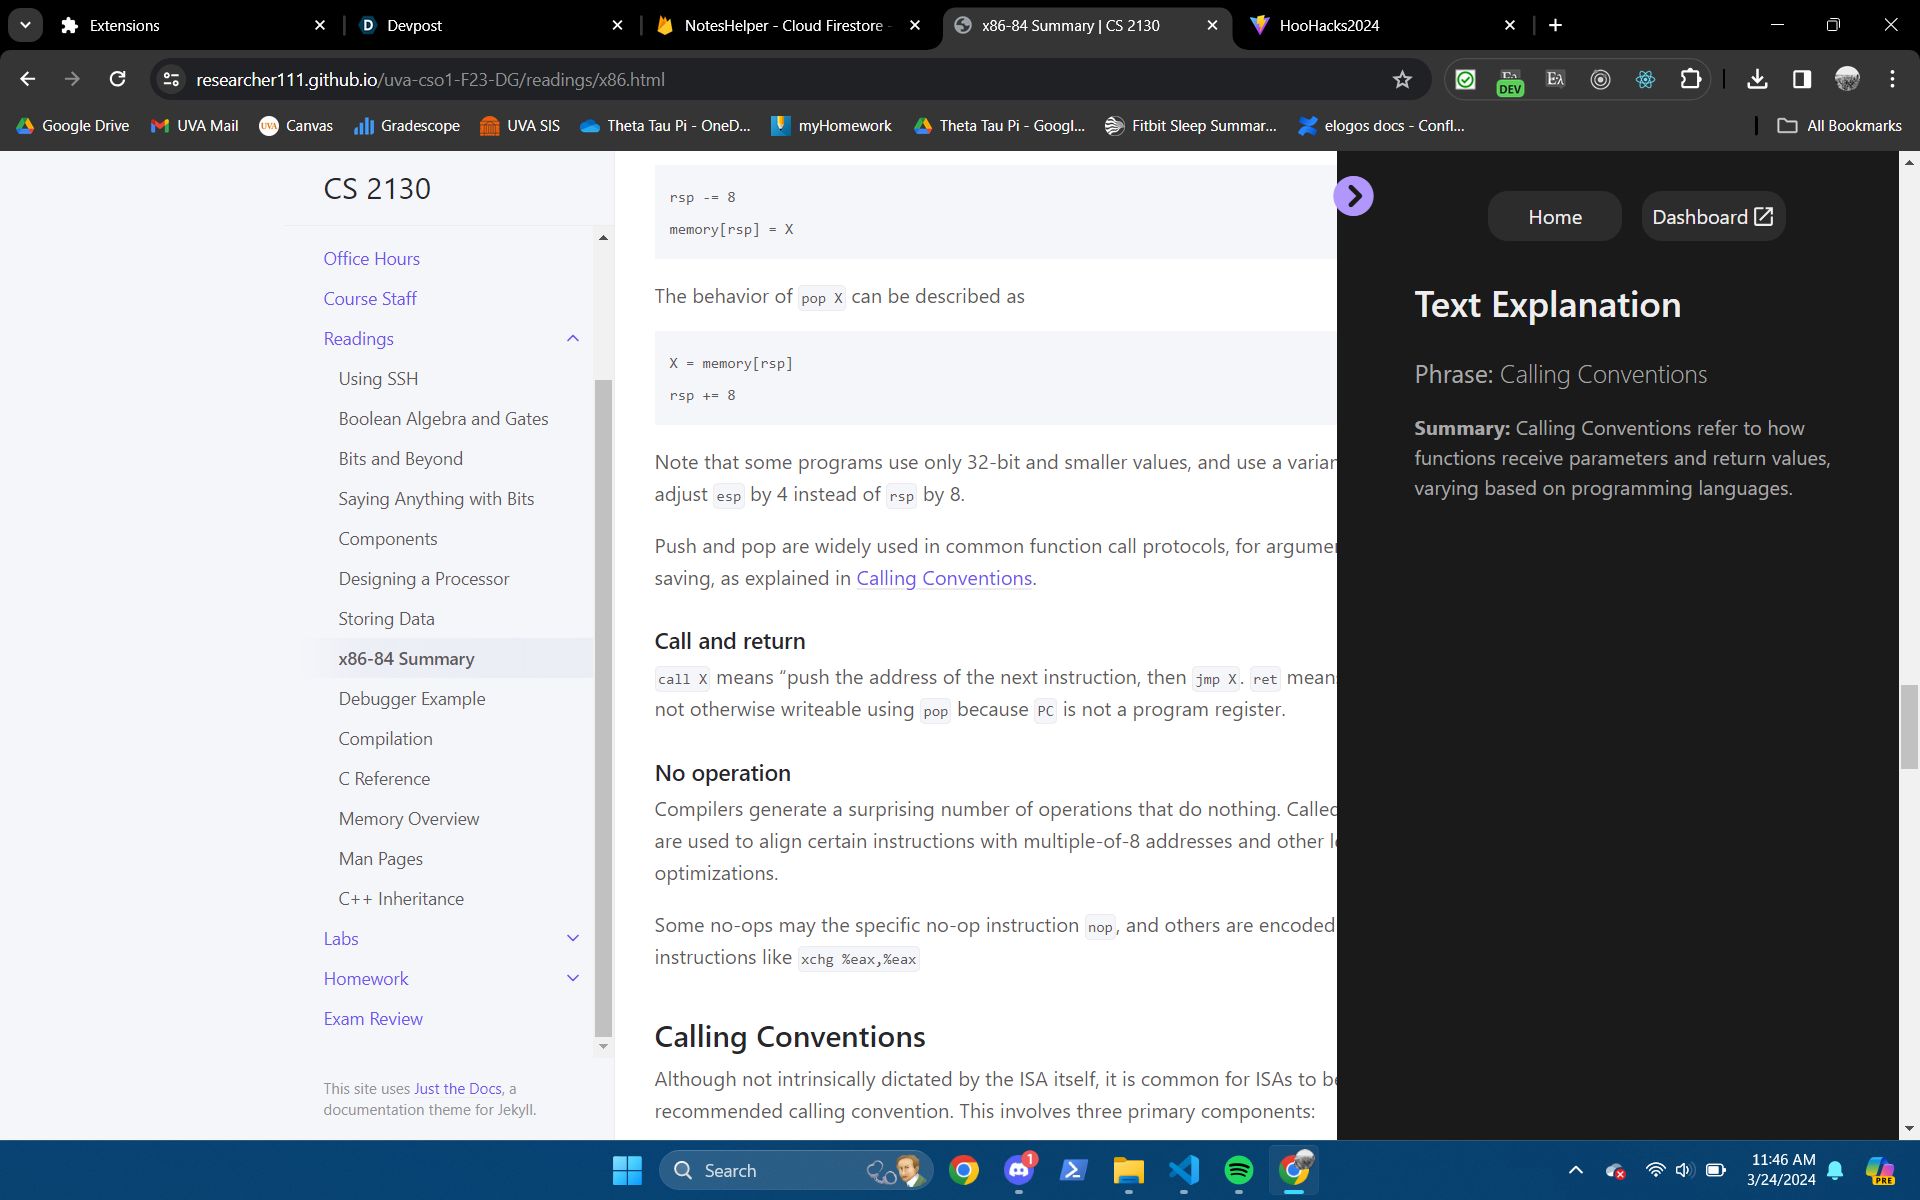Click the Dashboard button
Image resolution: width=1920 pixels, height=1200 pixels.
pos(1712,217)
